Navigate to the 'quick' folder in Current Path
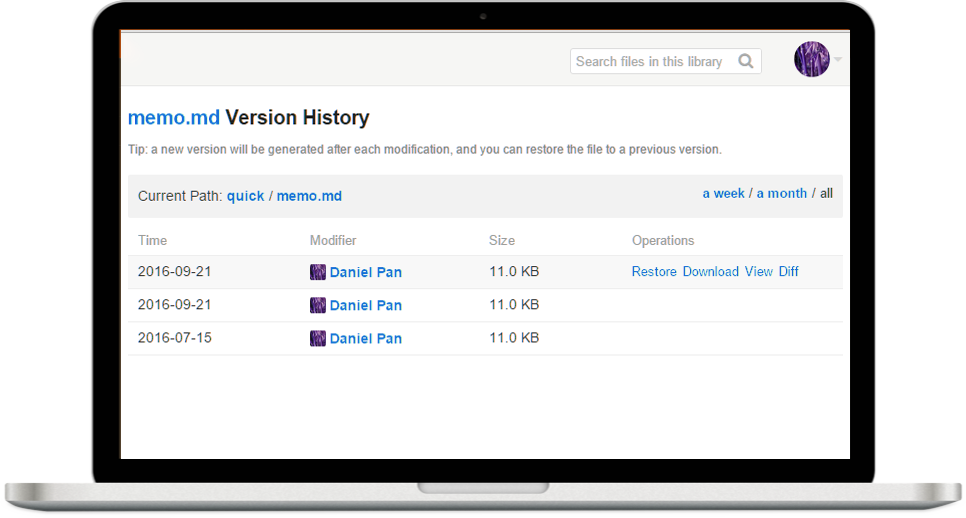966x518 pixels. [245, 196]
